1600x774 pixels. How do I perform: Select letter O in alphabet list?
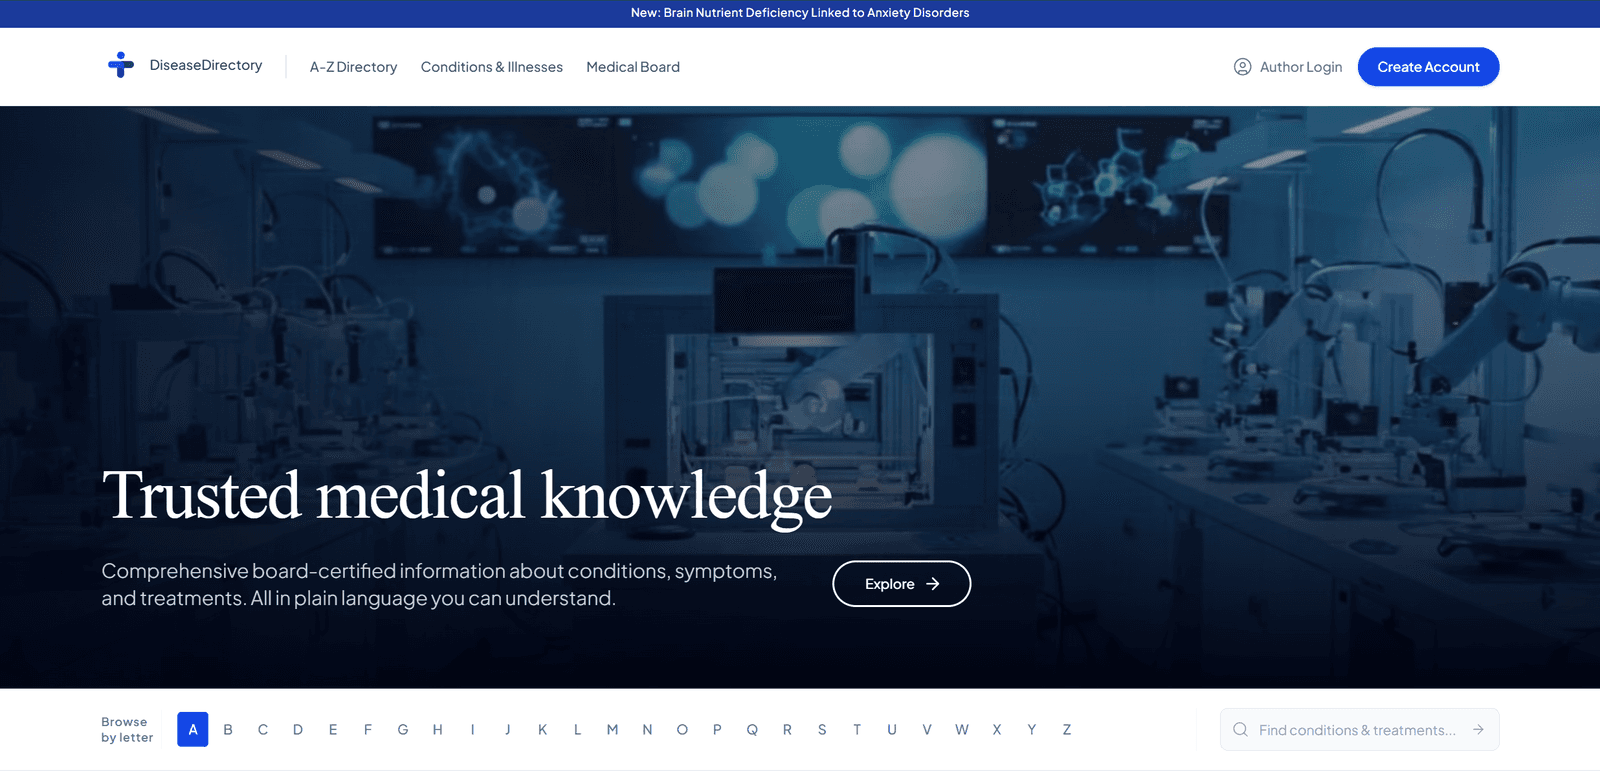682,730
